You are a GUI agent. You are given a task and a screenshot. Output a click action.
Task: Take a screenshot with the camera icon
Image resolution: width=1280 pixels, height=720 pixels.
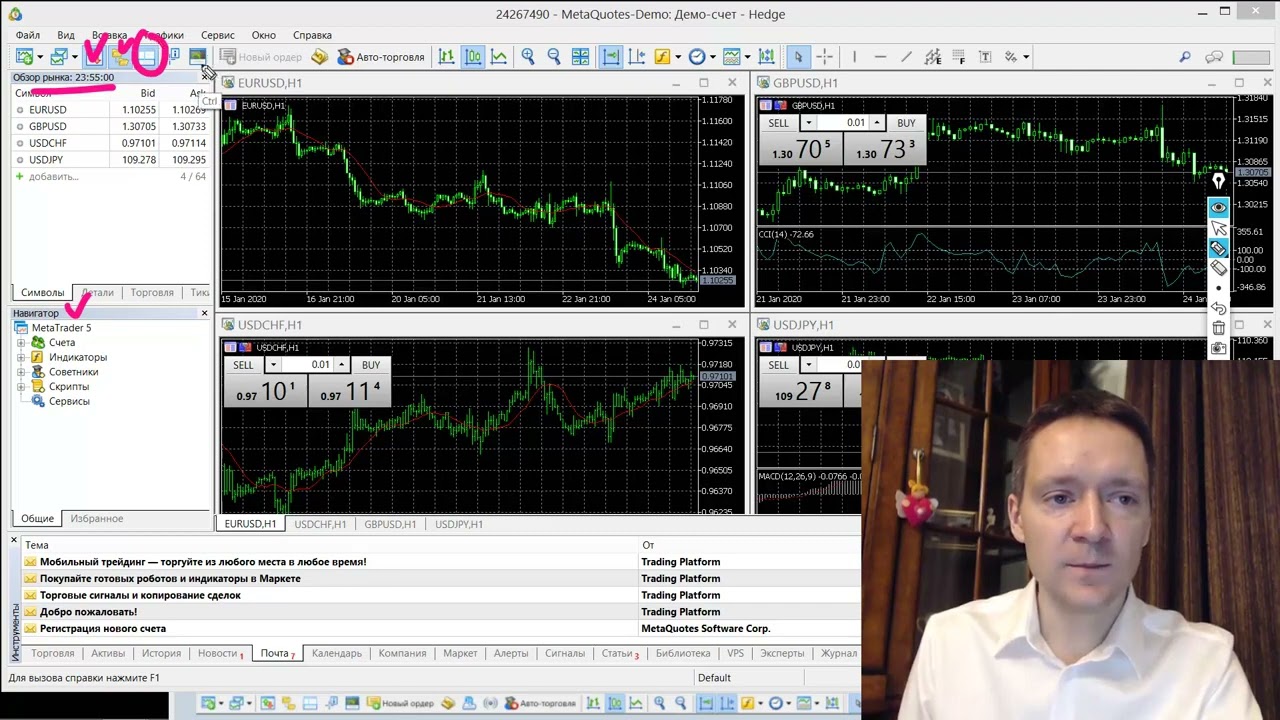(x=1218, y=348)
